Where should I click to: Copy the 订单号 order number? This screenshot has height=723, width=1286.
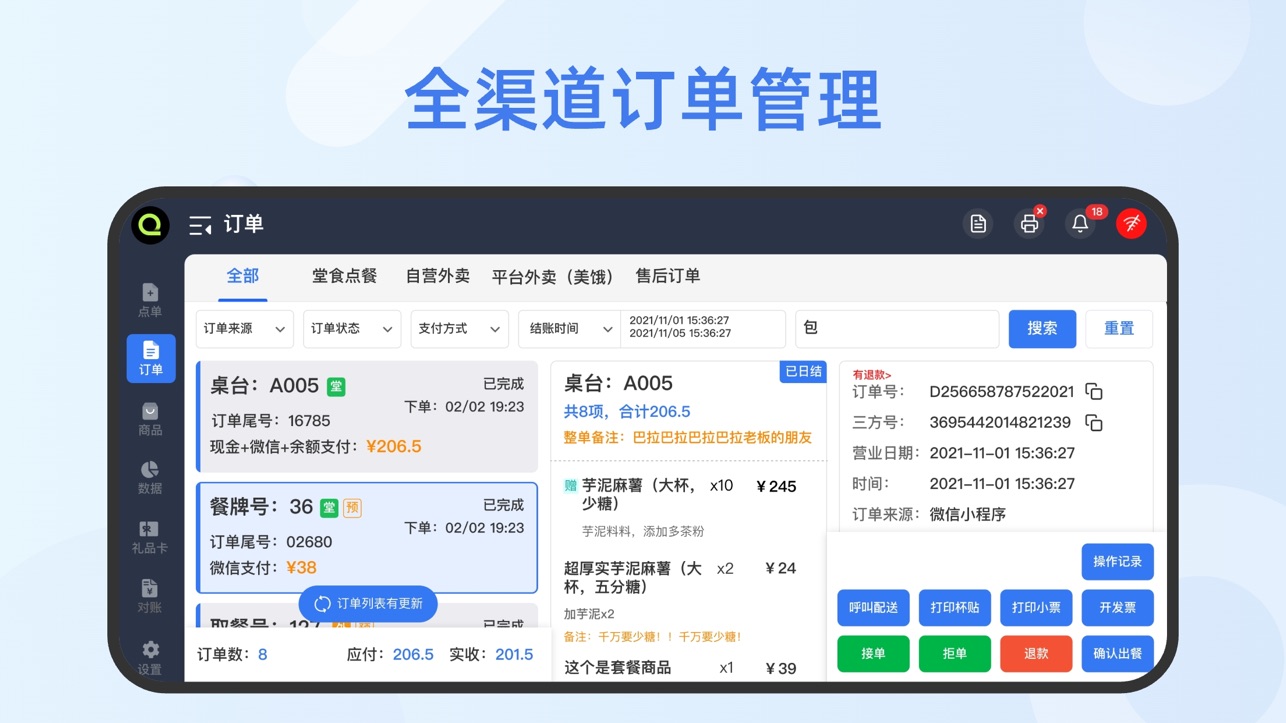[1094, 392]
